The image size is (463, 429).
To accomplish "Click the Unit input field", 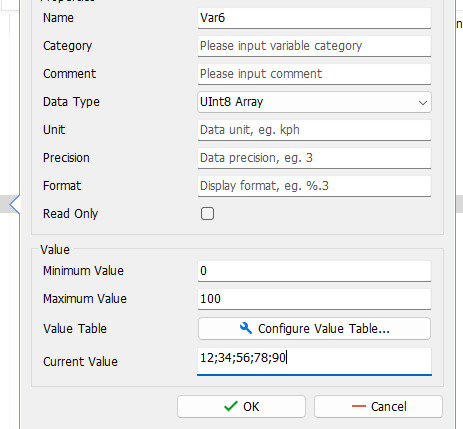I will [x=314, y=130].
